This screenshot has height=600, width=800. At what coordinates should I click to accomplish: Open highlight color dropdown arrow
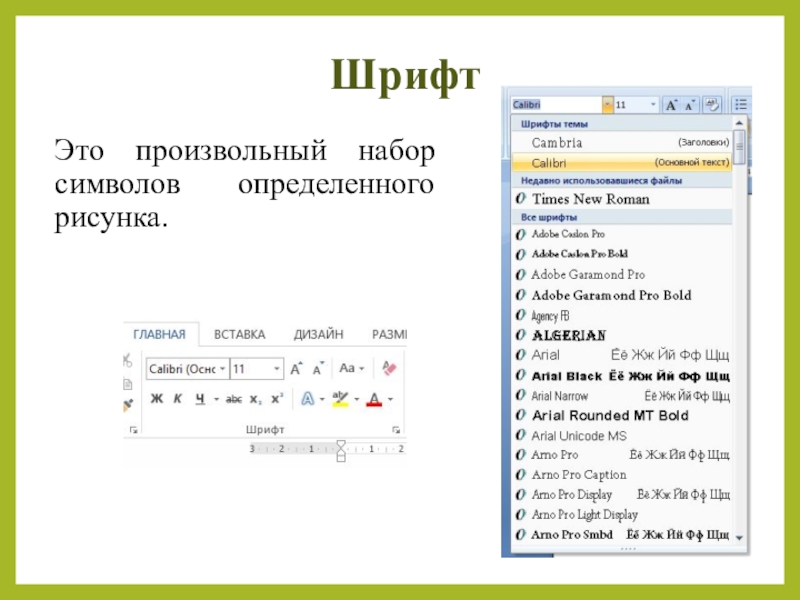[357, 399]
